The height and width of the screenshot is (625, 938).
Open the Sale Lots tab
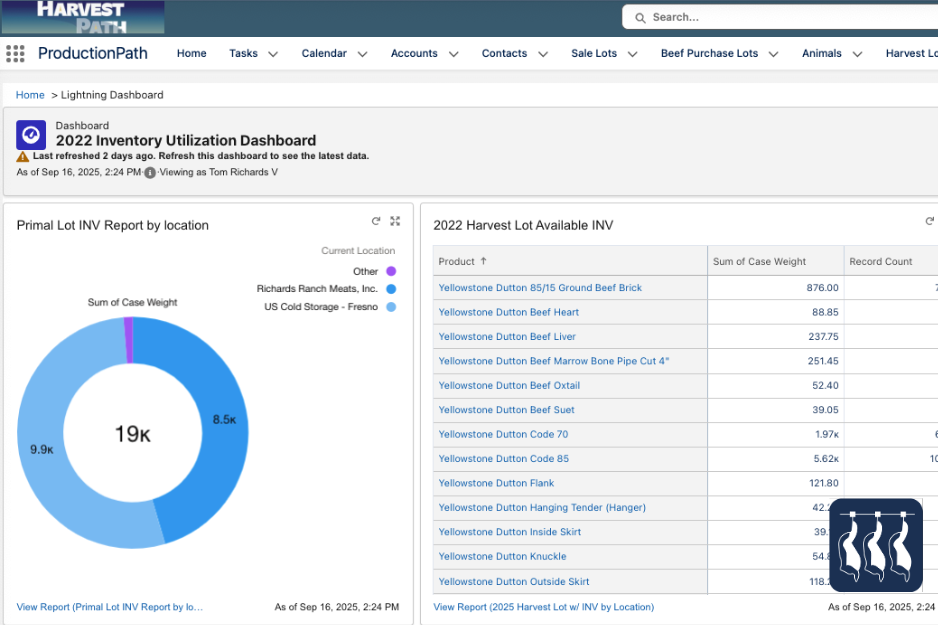click(594, 53)
